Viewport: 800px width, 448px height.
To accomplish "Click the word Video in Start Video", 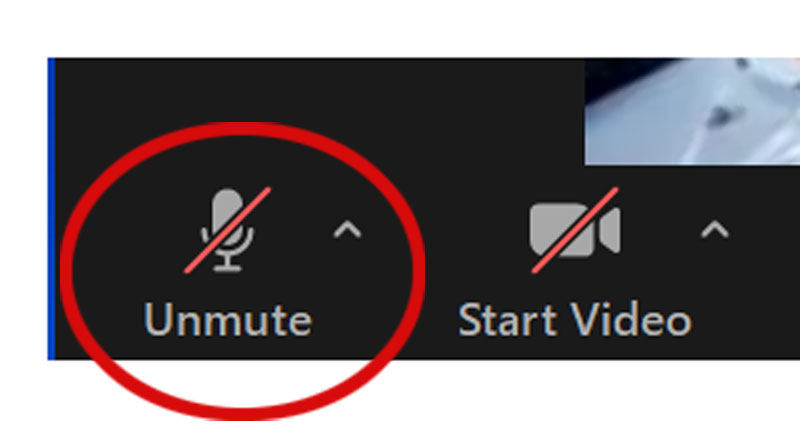I will [x=631, y=320].
